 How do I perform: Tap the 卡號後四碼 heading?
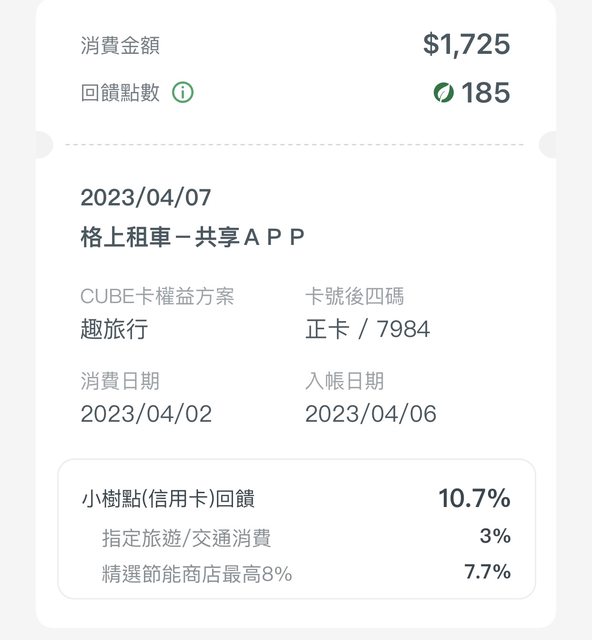[354, 296]
